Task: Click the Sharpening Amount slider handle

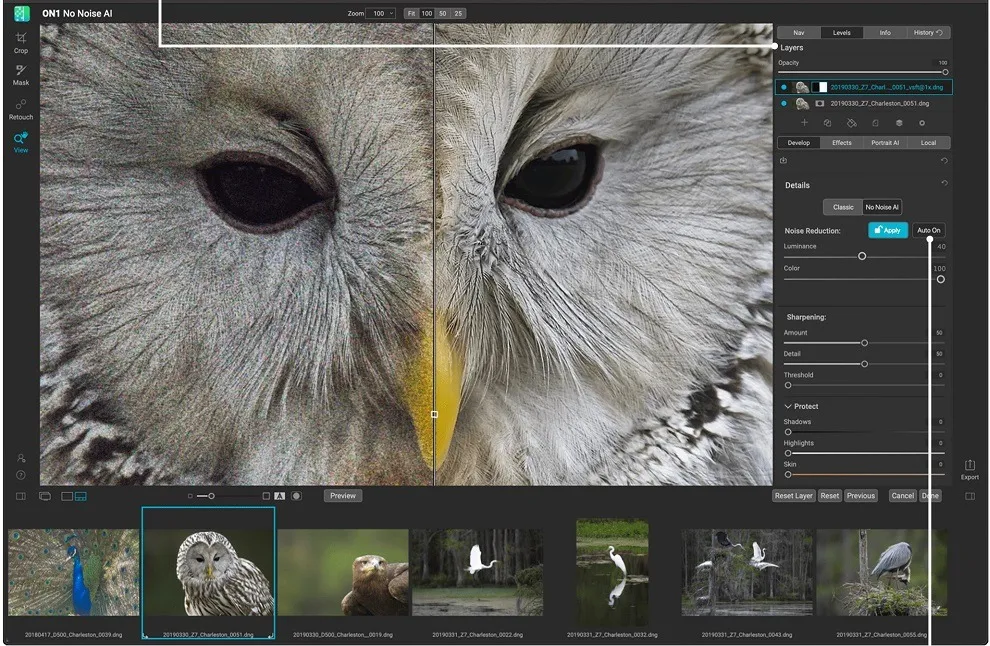Action: click(864, 343)
